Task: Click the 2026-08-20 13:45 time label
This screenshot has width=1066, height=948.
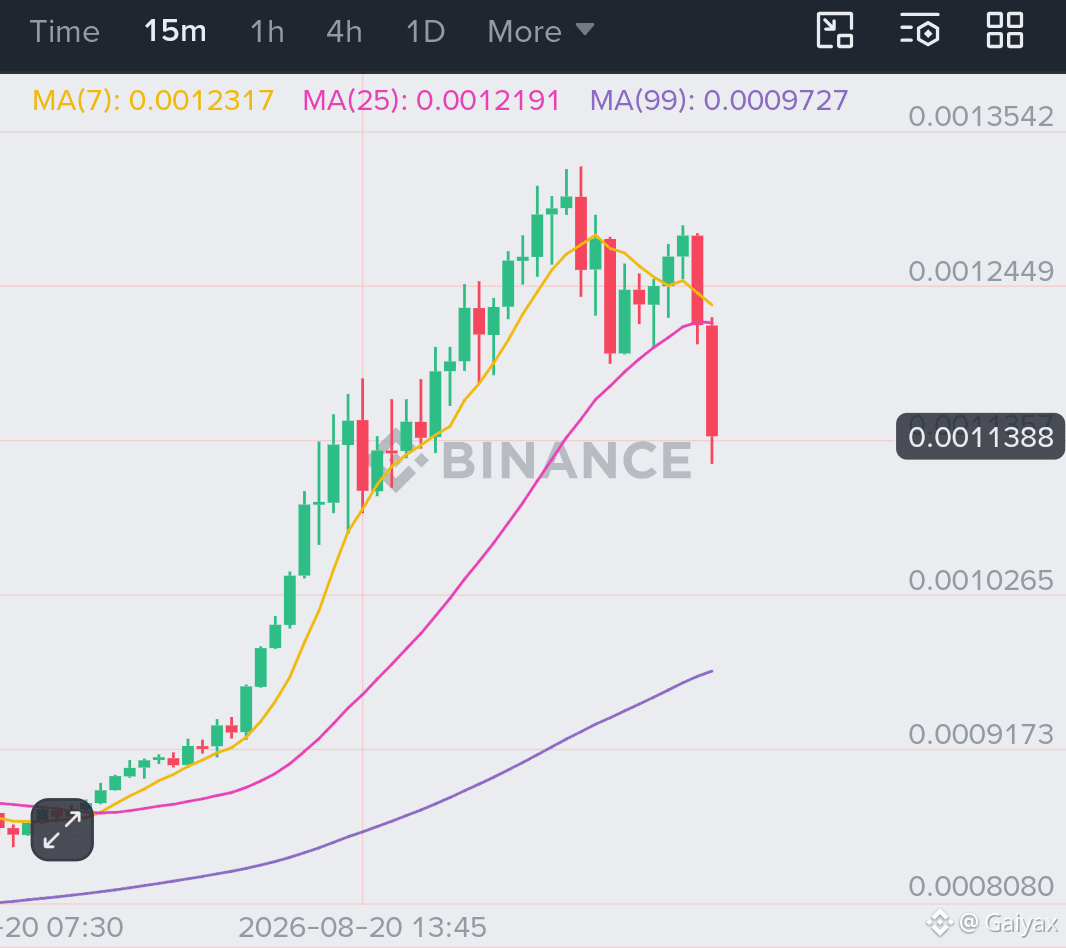Action: [x=362, y=927]
